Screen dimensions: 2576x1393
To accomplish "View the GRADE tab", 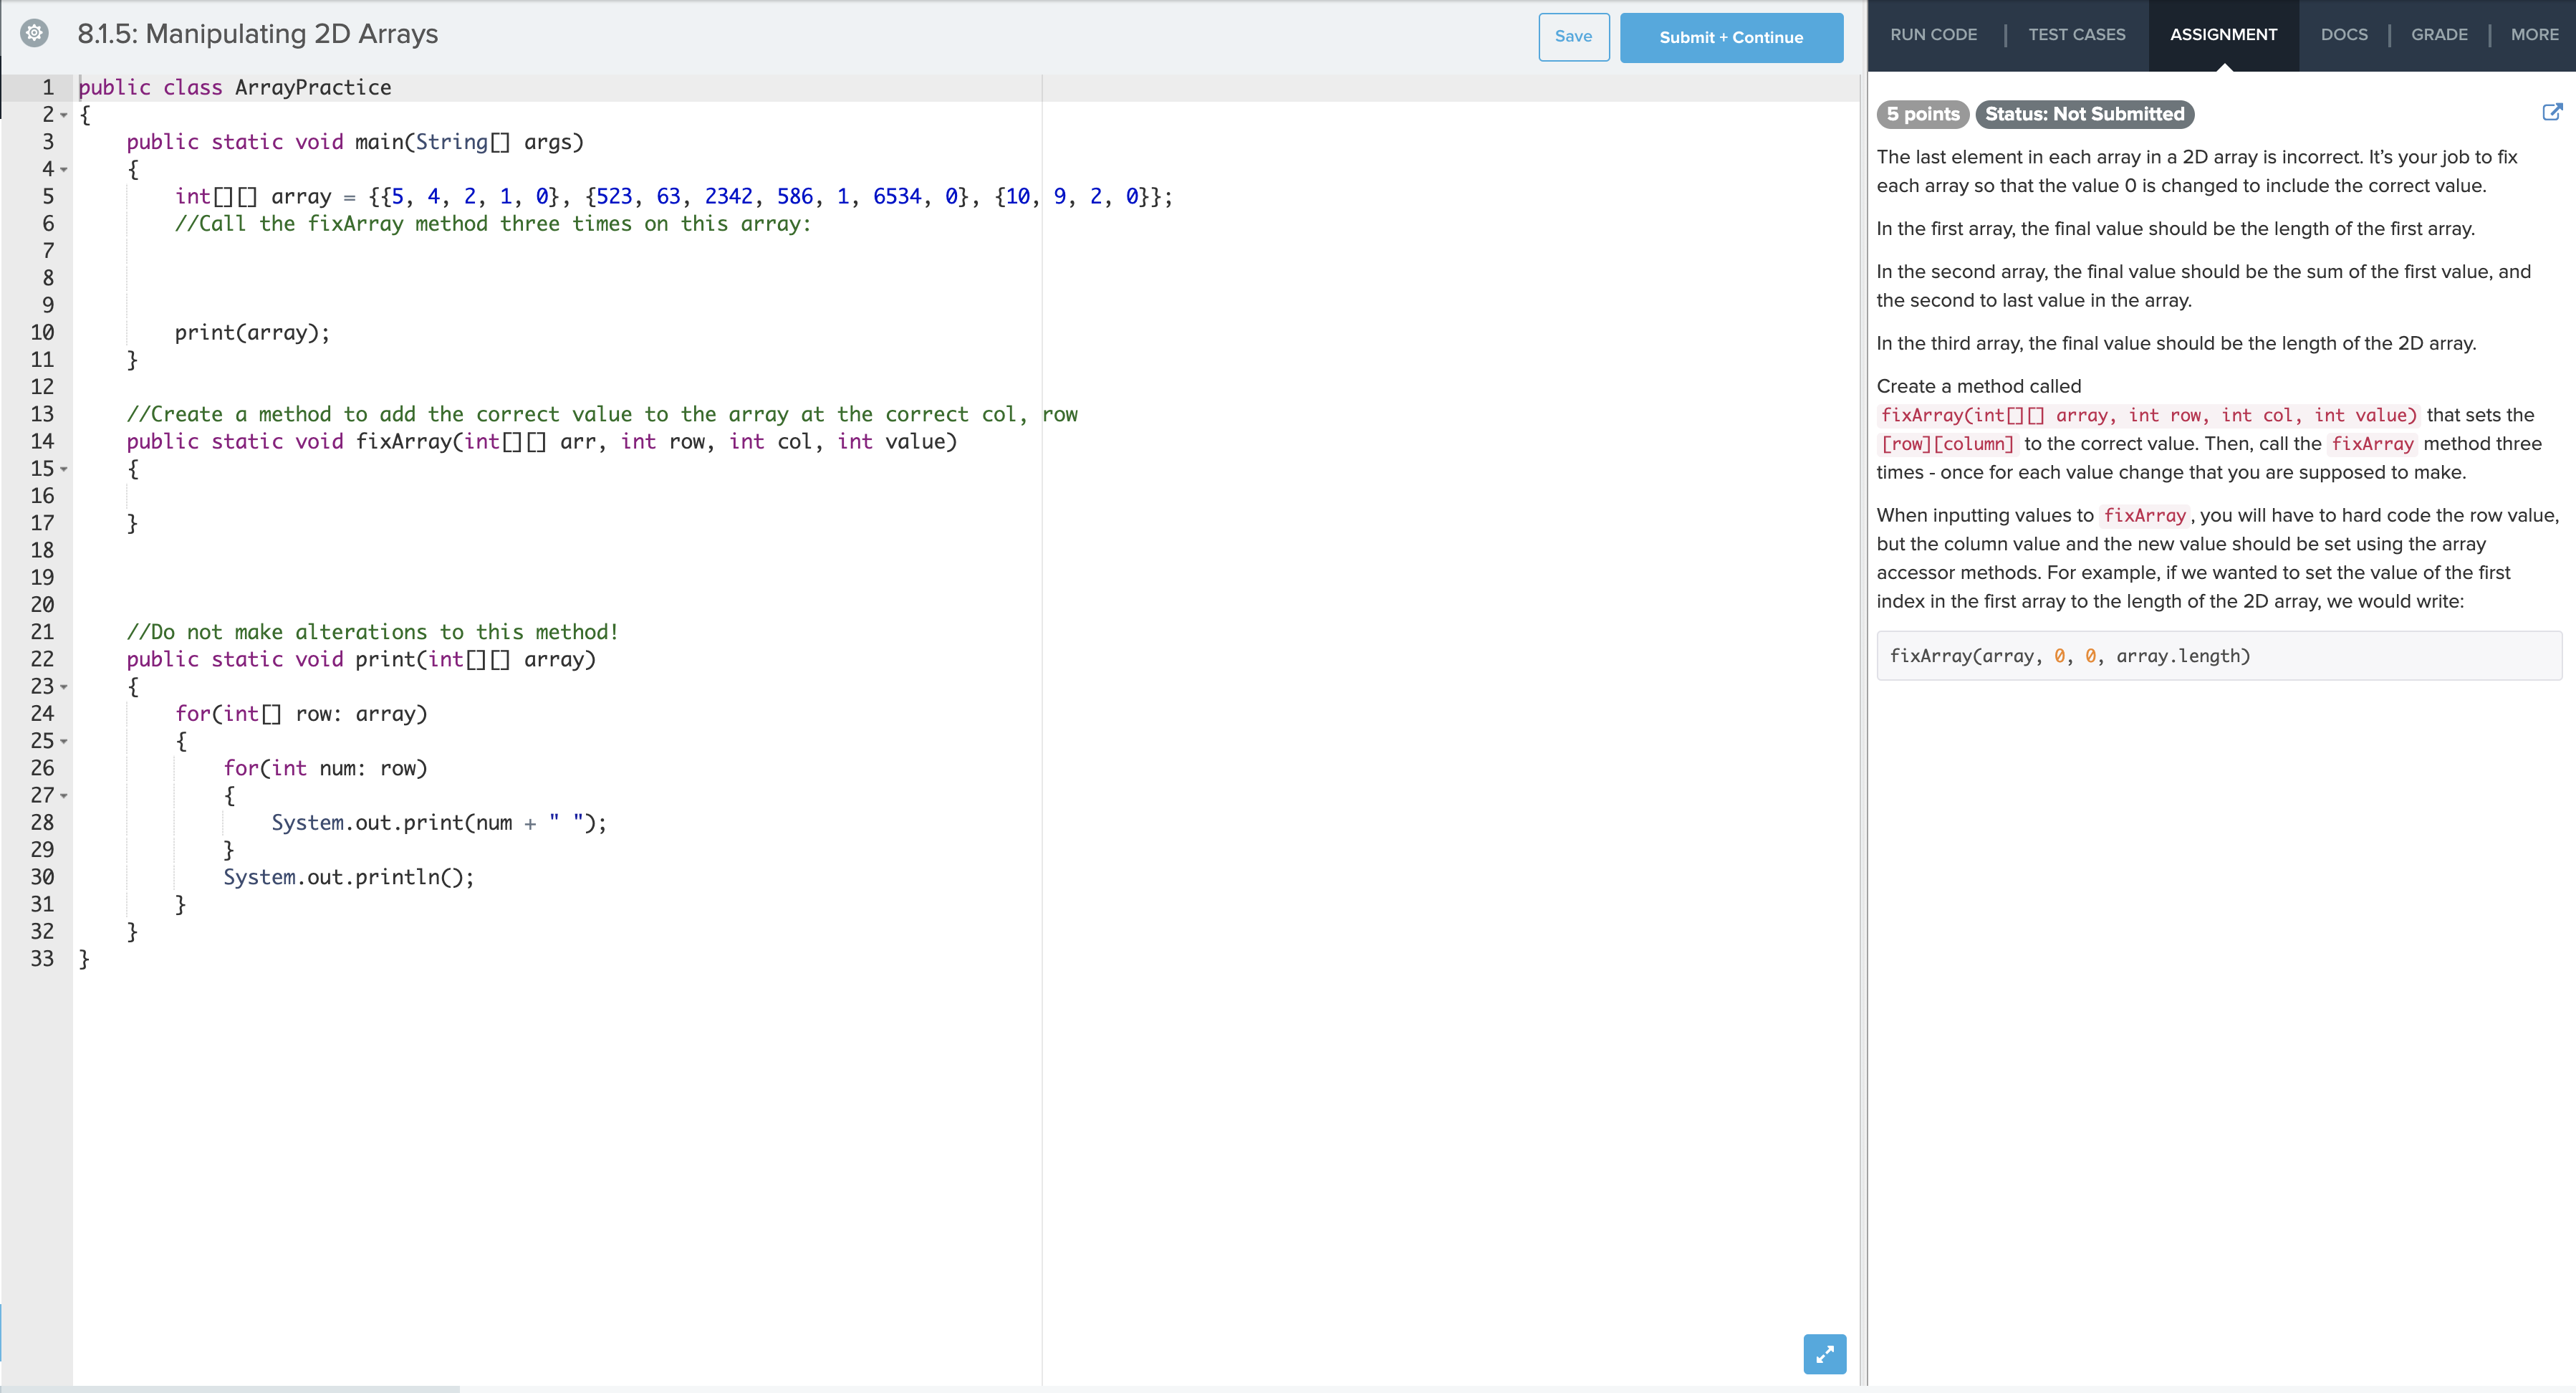I will tap(2438, 35).
